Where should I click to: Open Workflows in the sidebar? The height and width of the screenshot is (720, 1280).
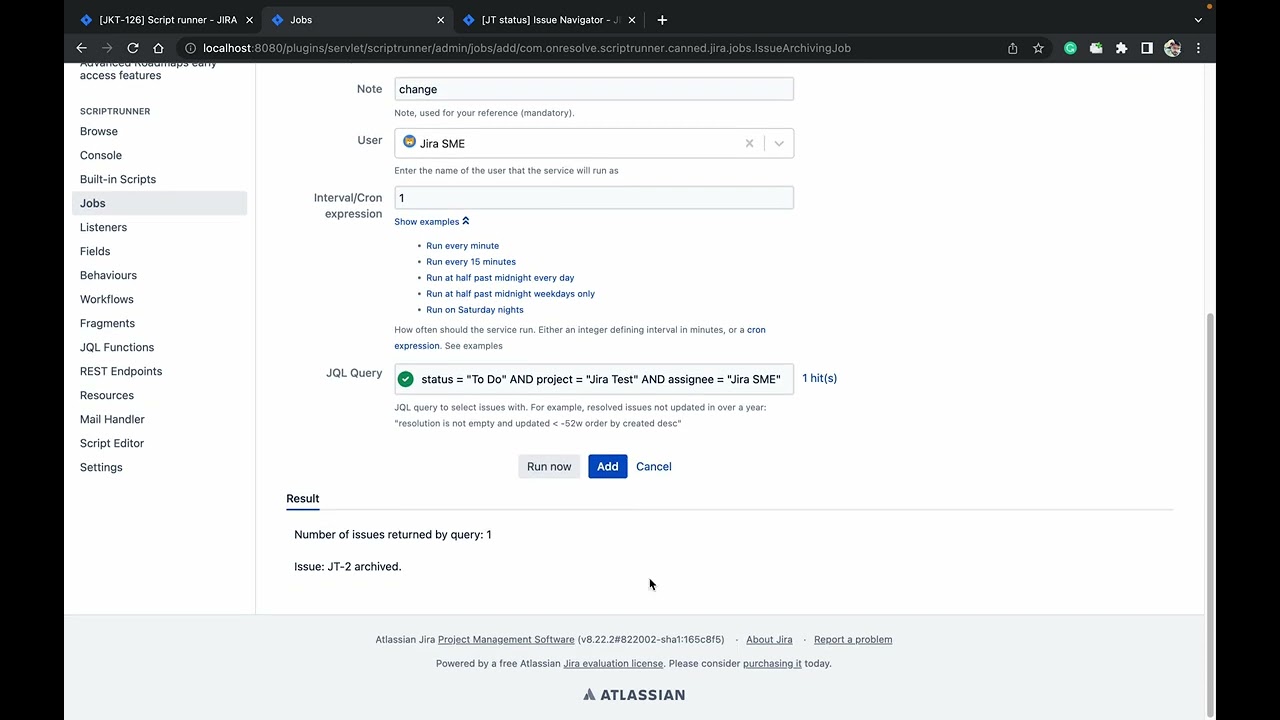pos(107,299)
